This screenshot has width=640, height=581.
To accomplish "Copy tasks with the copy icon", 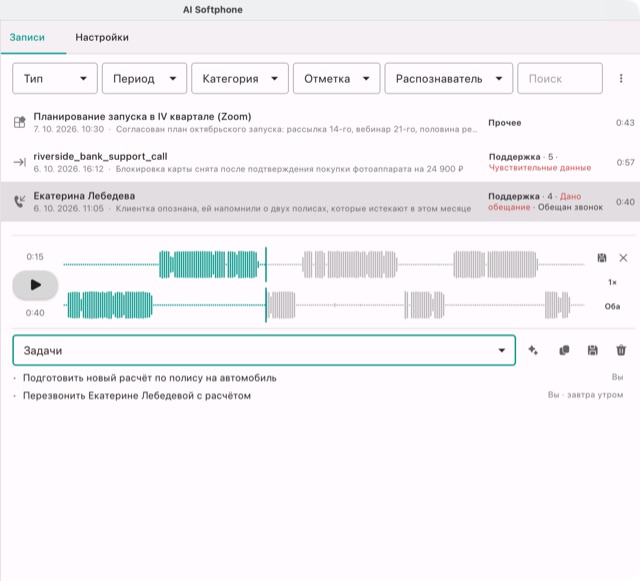I will pyautogui.click(x=564, y=350).
